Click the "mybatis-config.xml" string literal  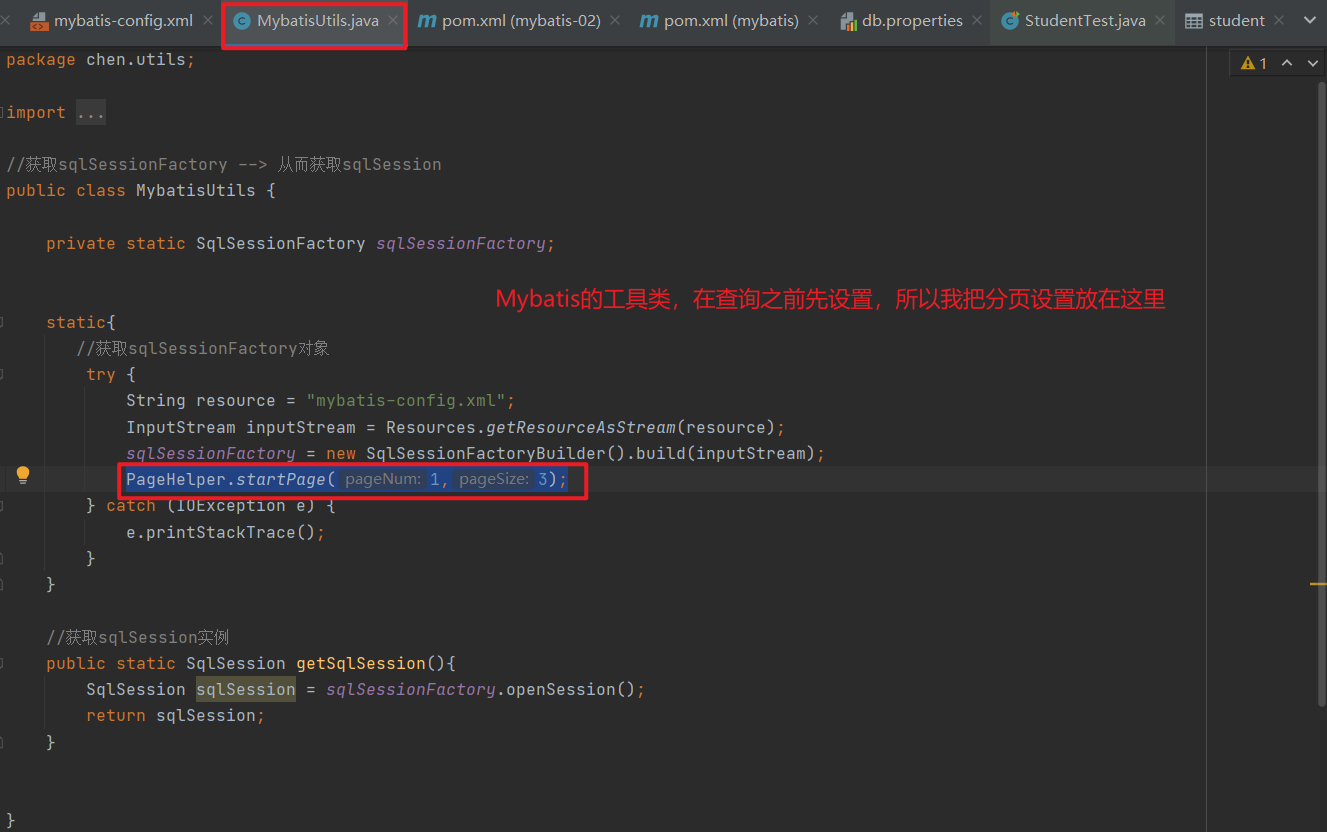406,401
